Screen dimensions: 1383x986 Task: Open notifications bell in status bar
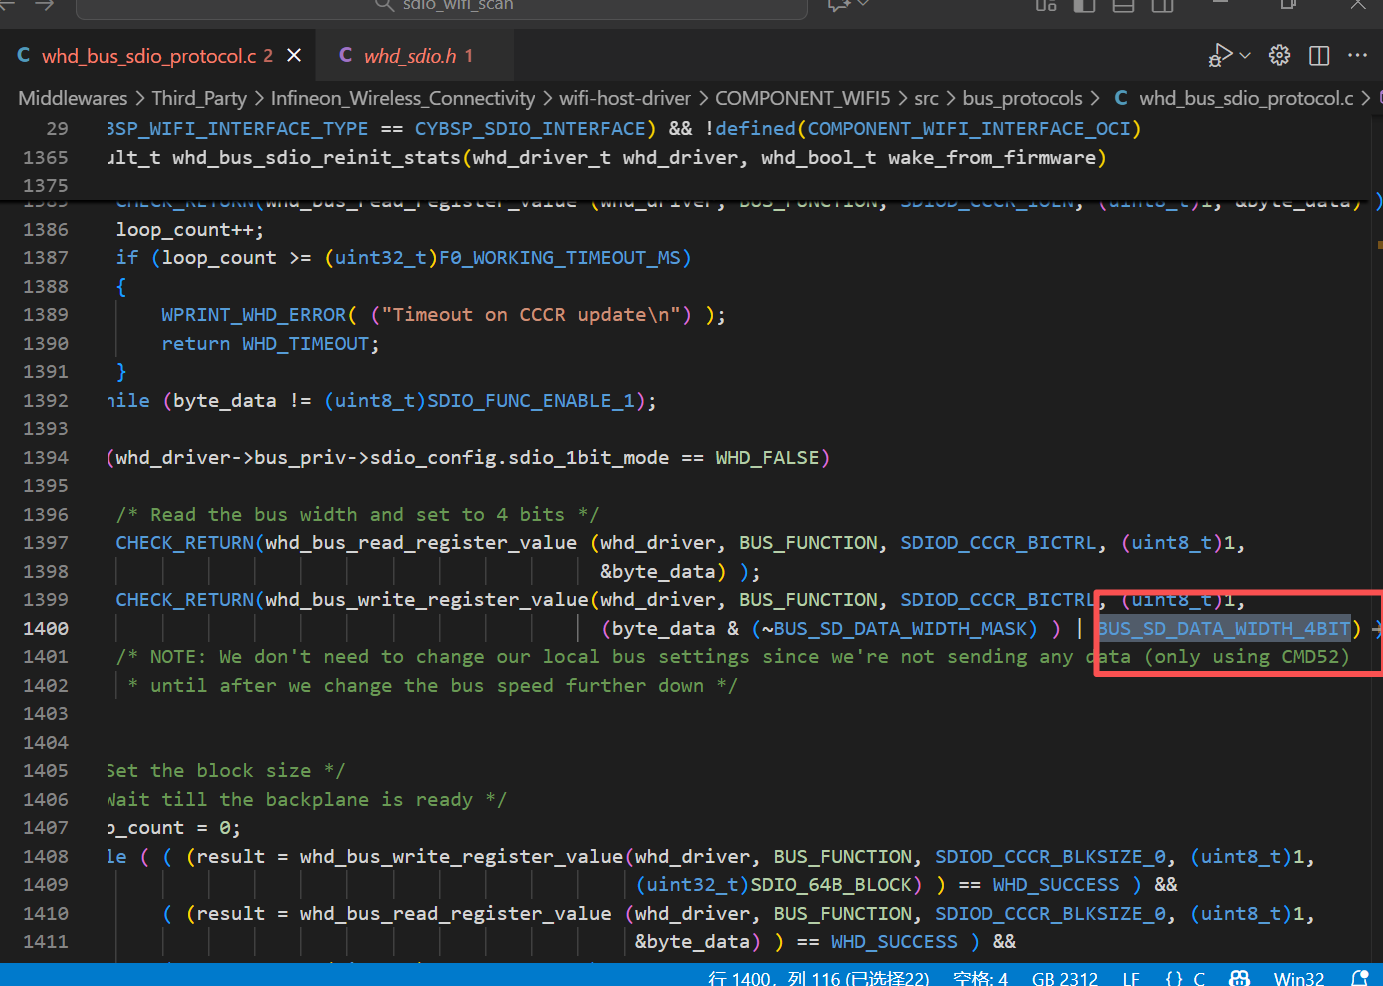click(1359, 978)
